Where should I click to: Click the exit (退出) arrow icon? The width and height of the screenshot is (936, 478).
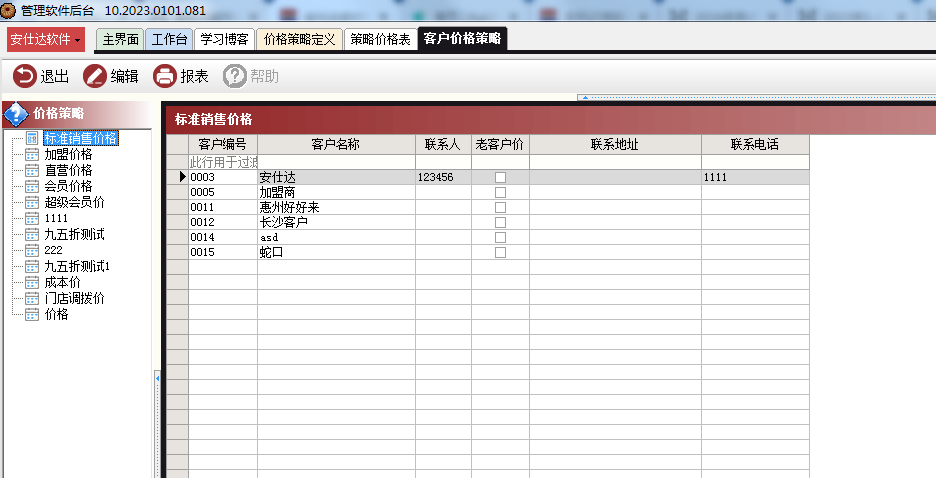(x=24, y=76)
